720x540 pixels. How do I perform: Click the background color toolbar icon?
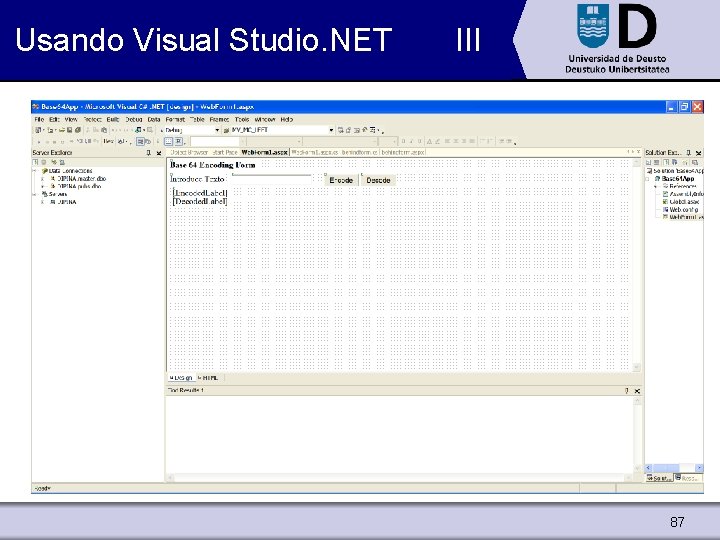pyautogui.click(x=438, y=141)
